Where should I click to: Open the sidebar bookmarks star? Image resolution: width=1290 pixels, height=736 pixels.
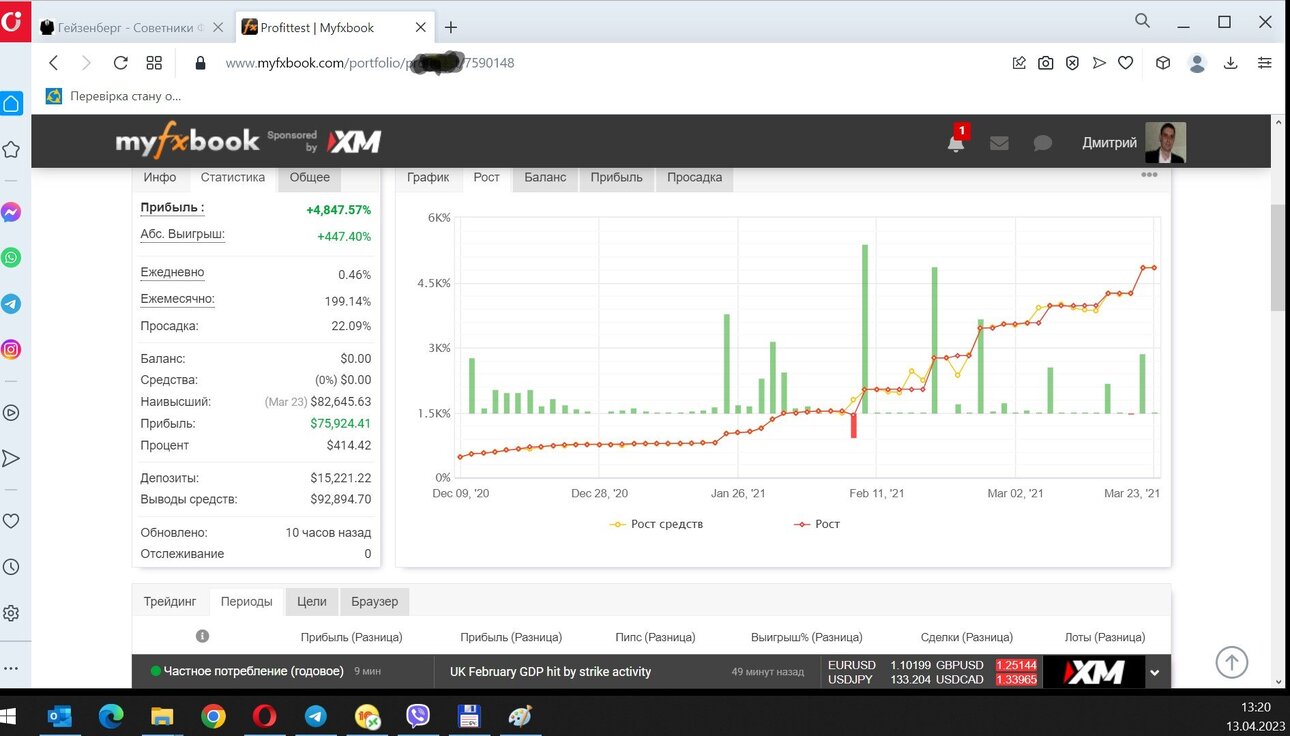(x=11, y=149)
